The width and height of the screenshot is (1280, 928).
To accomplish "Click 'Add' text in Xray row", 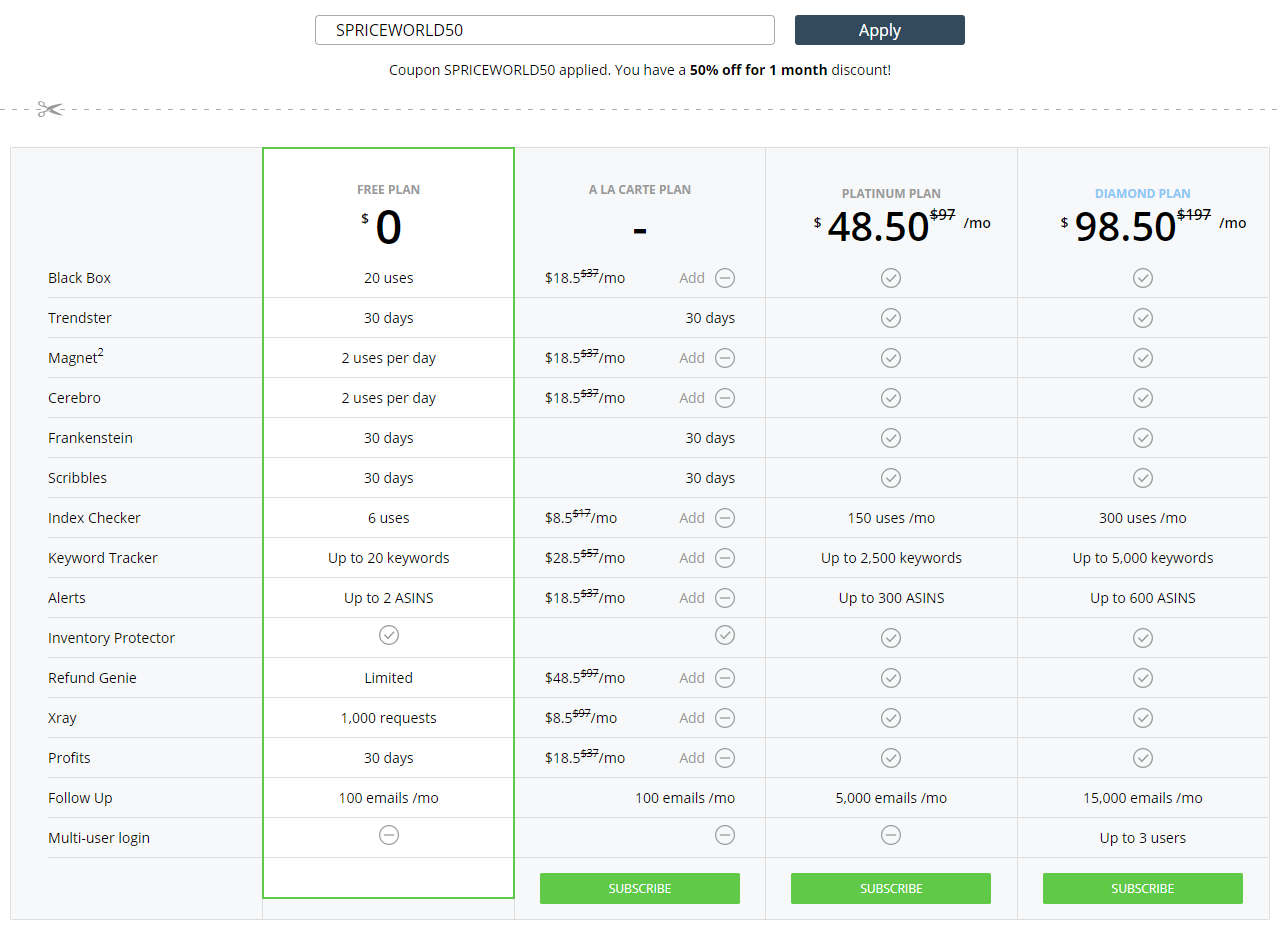I will [692, 718].
